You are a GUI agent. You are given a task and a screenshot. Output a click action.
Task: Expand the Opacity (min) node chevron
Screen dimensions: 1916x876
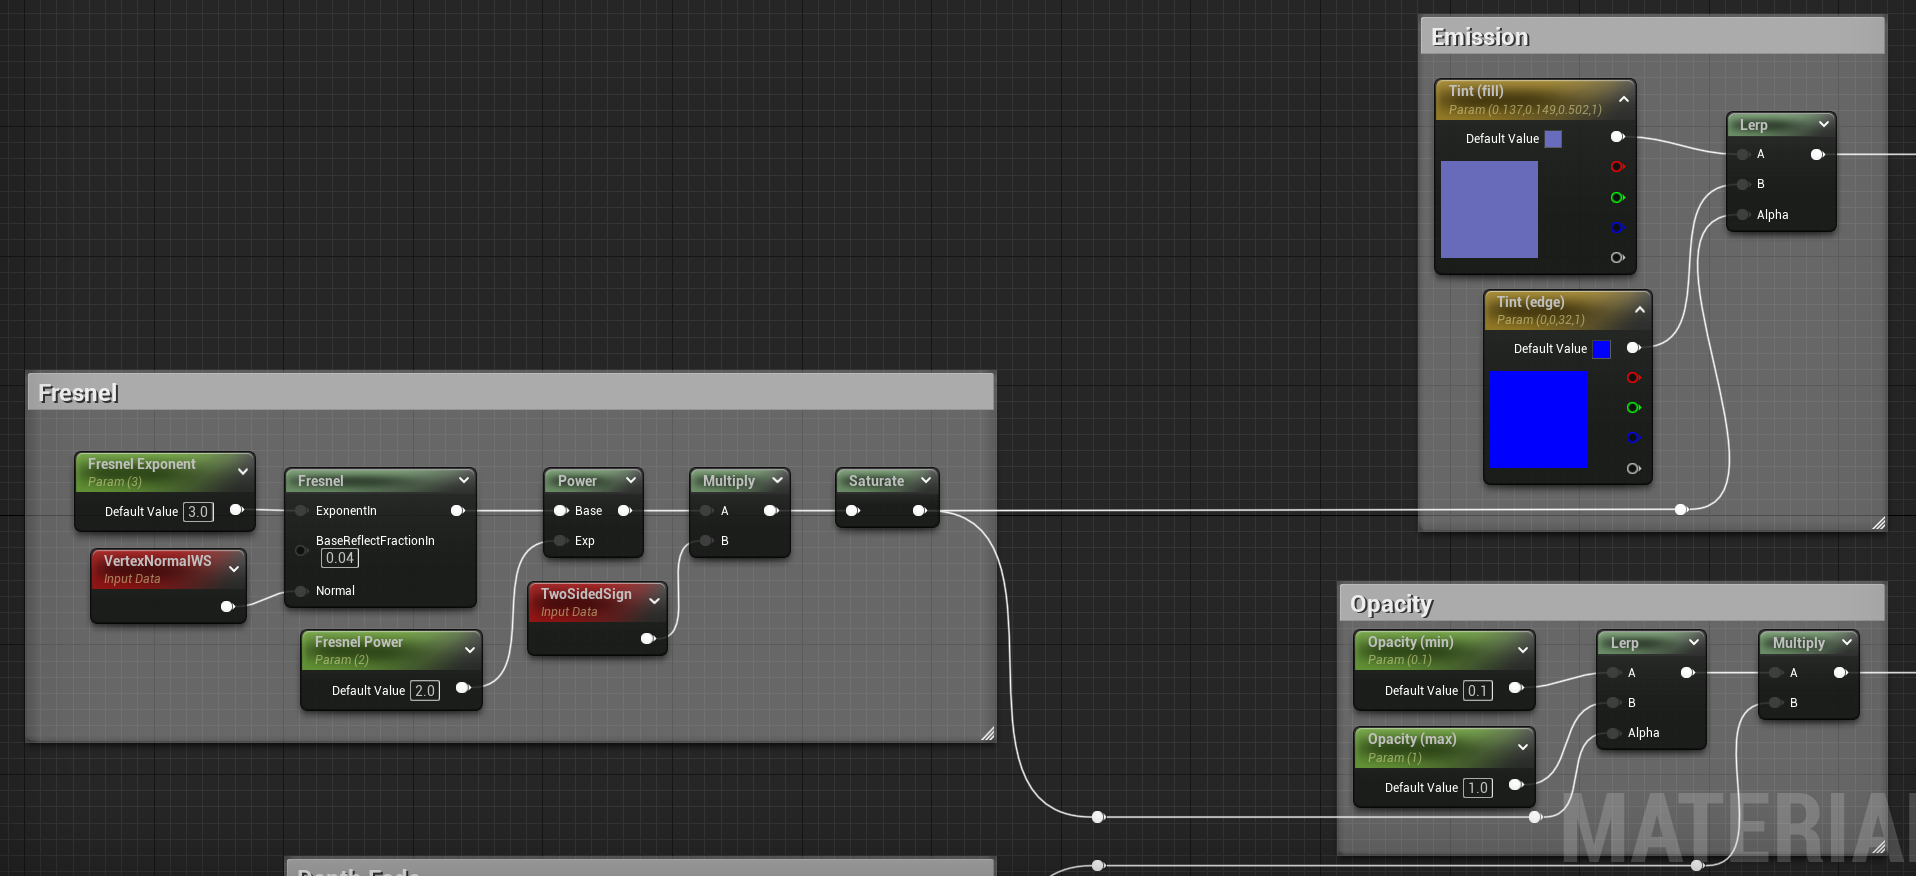point(1522,649)
